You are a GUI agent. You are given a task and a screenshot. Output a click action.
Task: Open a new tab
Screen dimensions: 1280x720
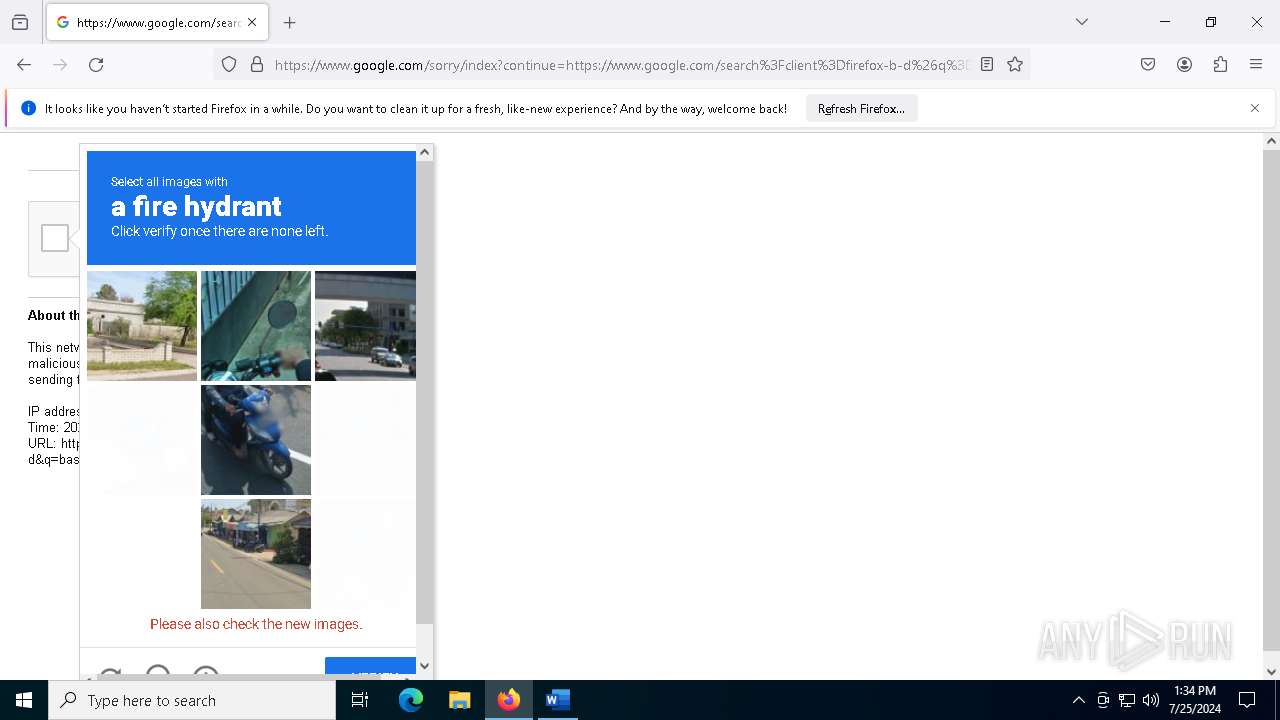290,22
